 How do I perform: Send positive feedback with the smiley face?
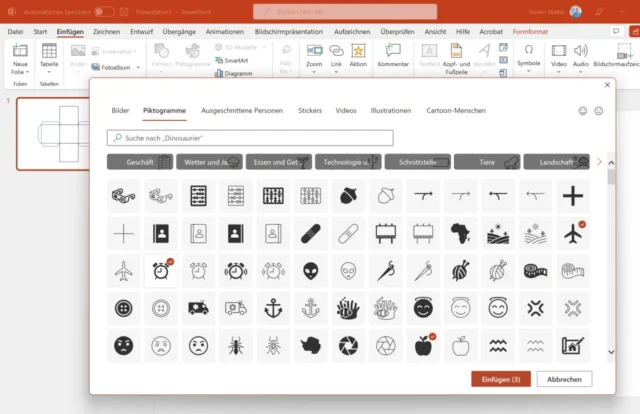click(582, 111)
